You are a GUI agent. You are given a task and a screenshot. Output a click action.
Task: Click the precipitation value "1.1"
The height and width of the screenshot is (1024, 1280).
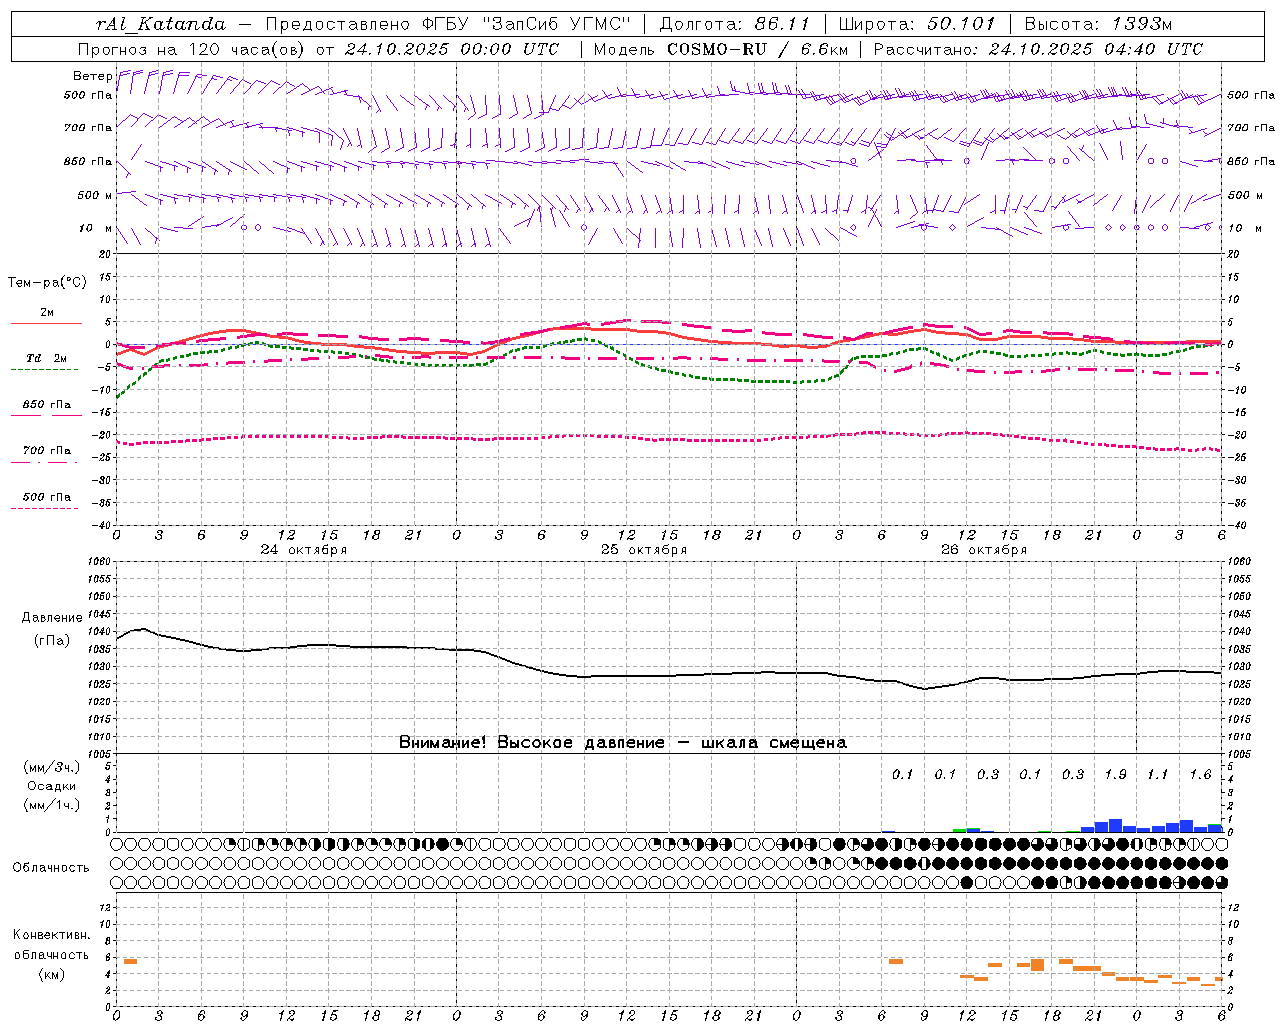coord(1158,775)
